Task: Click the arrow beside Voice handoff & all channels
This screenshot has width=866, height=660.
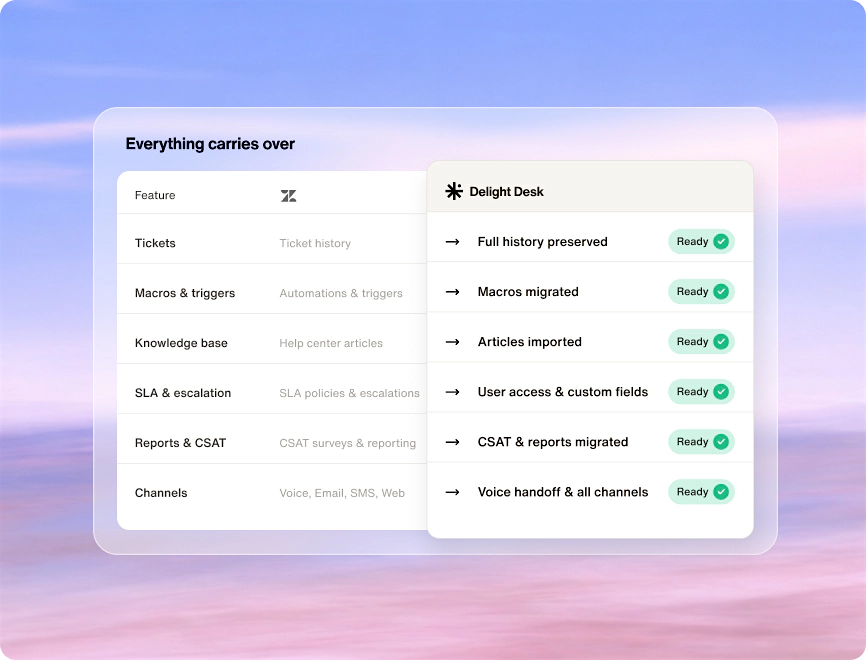Action: point(452,492)
